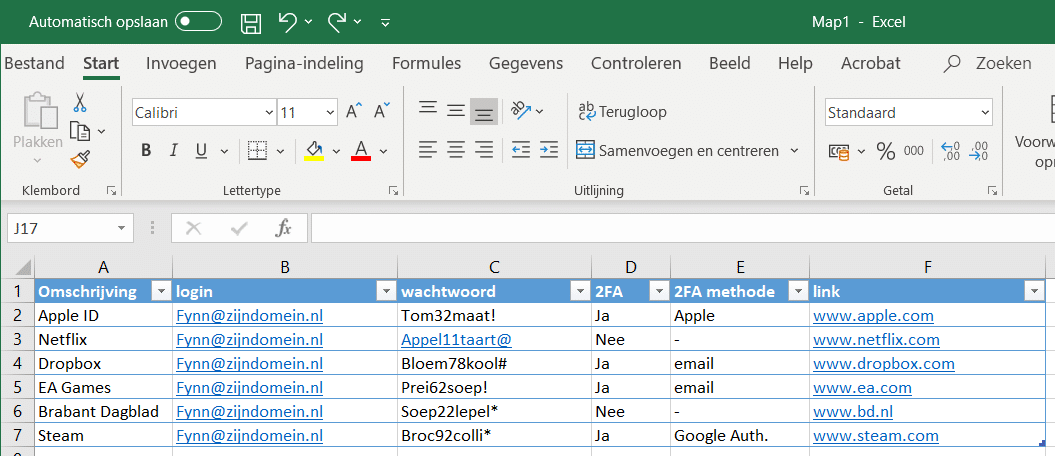Click Samenvoegen en centreren button
Screen dimensions: 1055x456
[678, 151]
